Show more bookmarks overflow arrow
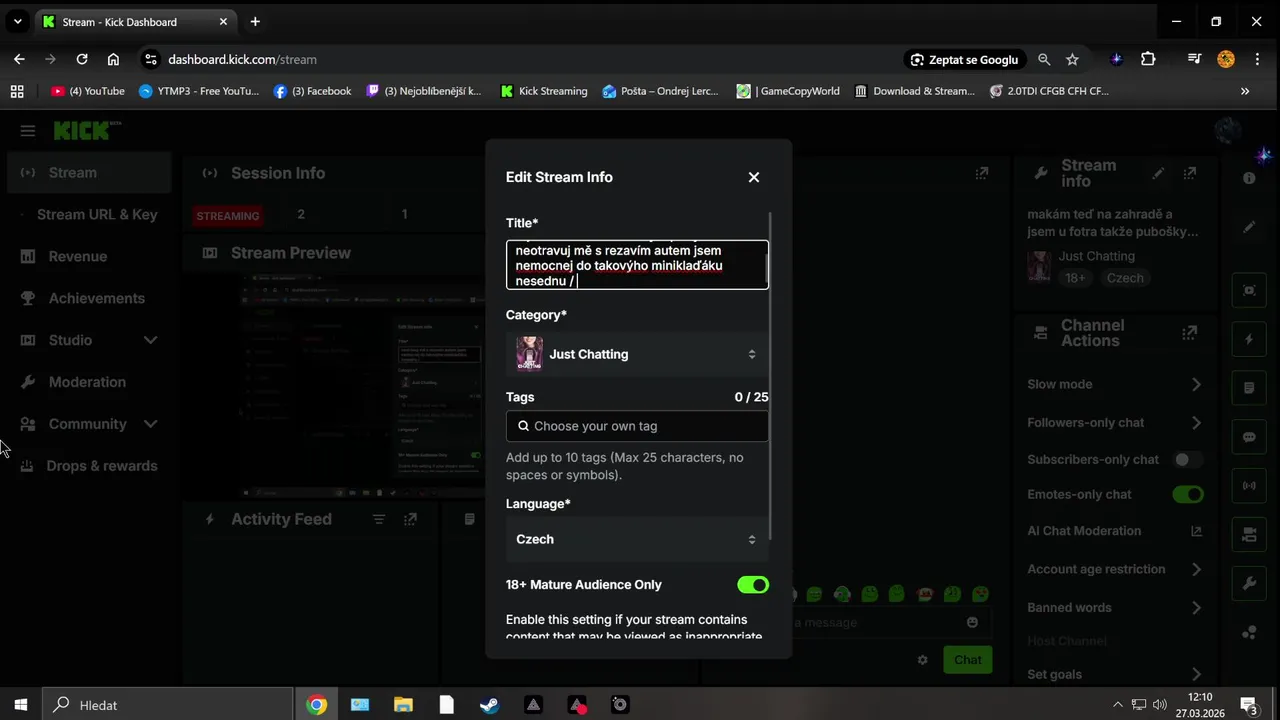Viewport: 1280px width, 720px height. (x=1245, y=91)
